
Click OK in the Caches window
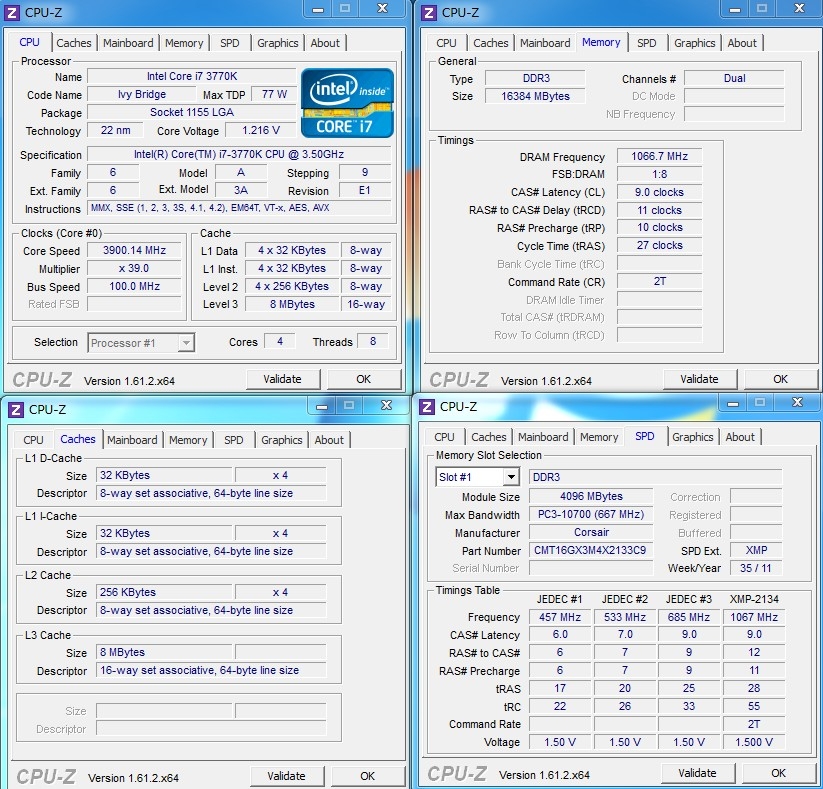coord(367,776)
